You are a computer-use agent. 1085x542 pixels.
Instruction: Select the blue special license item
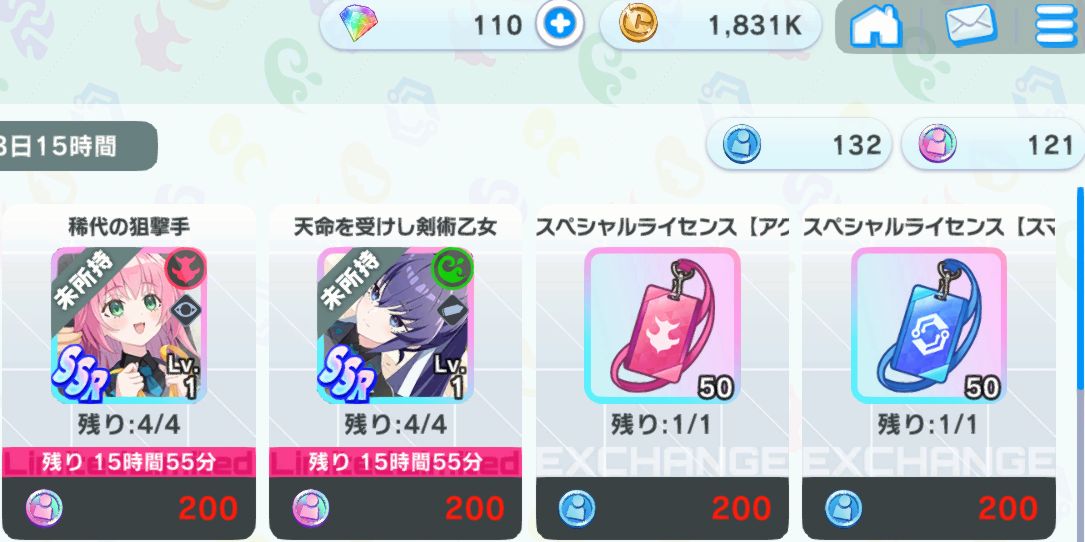(929, 325)
